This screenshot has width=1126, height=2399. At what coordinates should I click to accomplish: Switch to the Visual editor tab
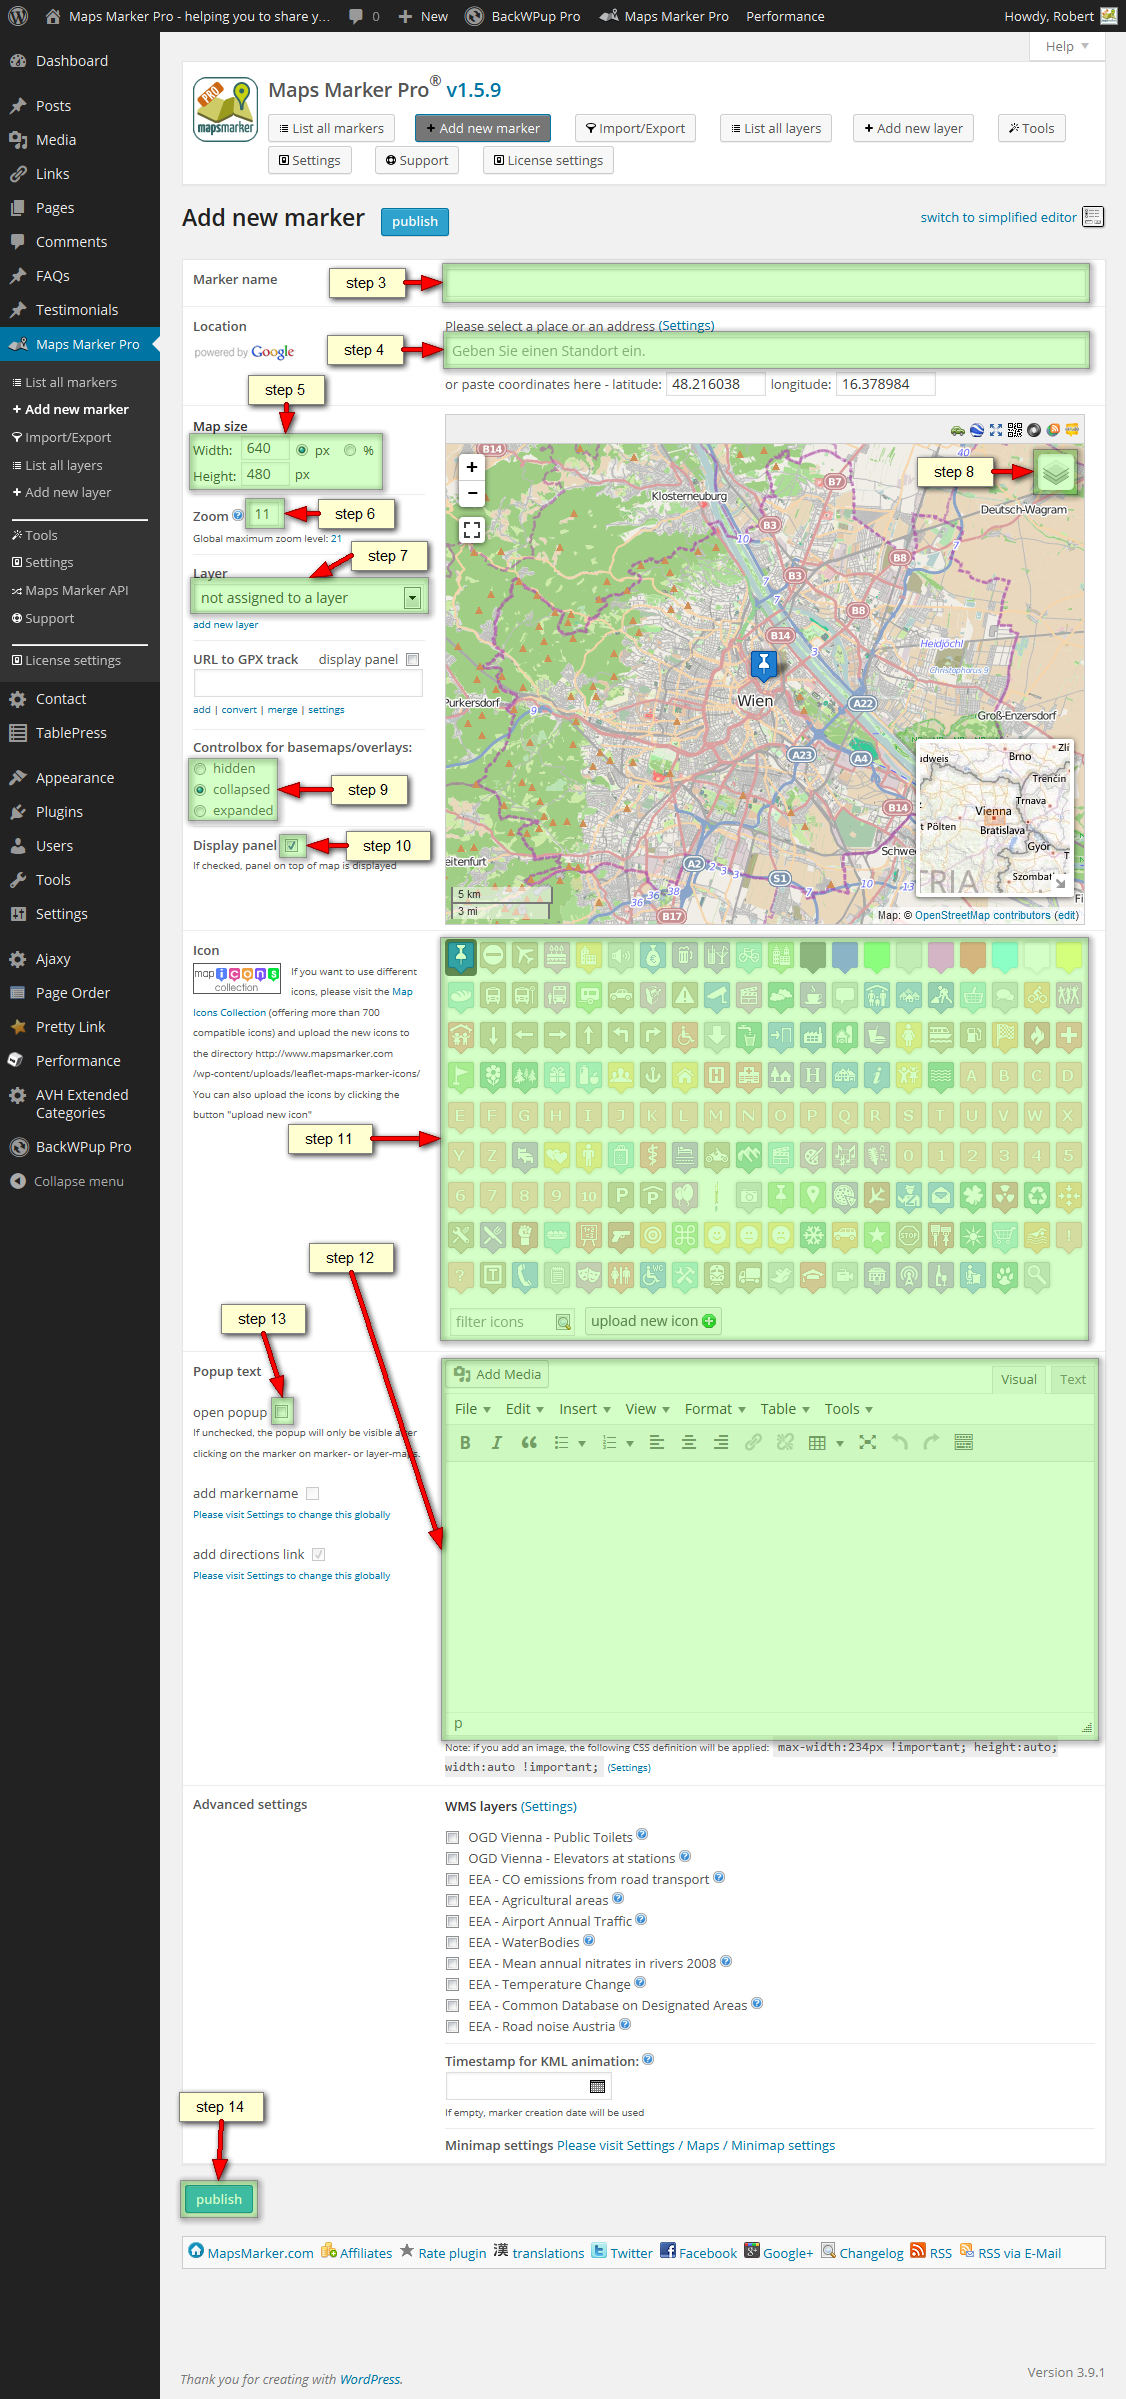click(1018, 1379)
